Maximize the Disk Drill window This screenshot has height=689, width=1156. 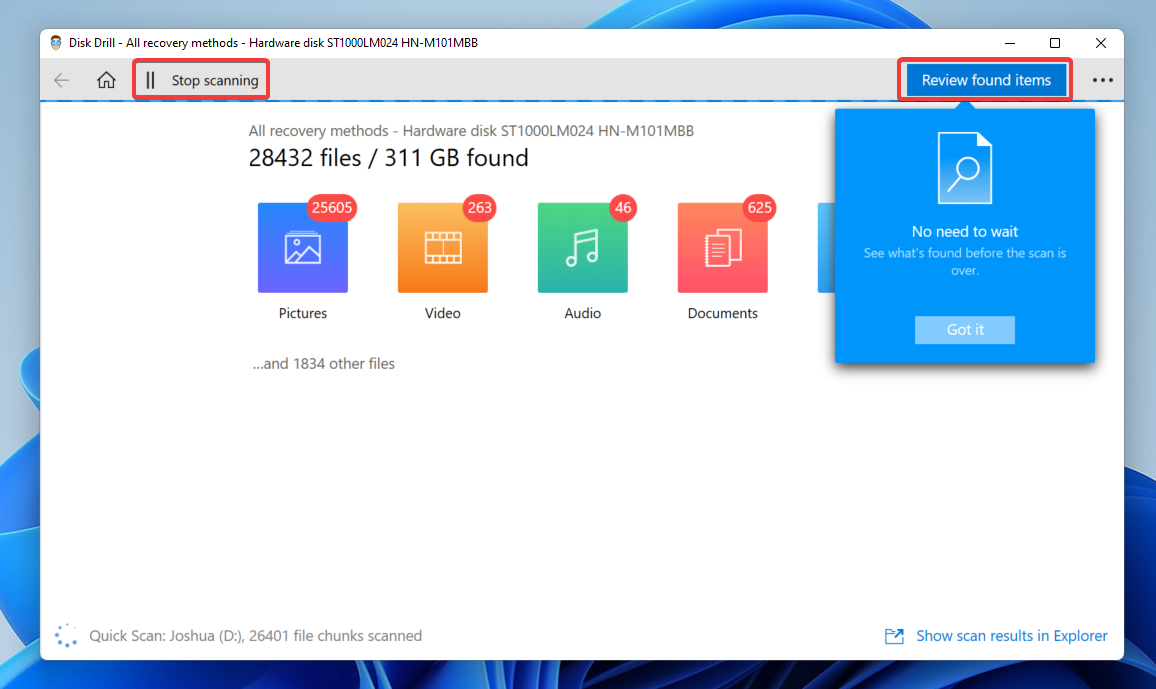click(x=1055, y=43)
